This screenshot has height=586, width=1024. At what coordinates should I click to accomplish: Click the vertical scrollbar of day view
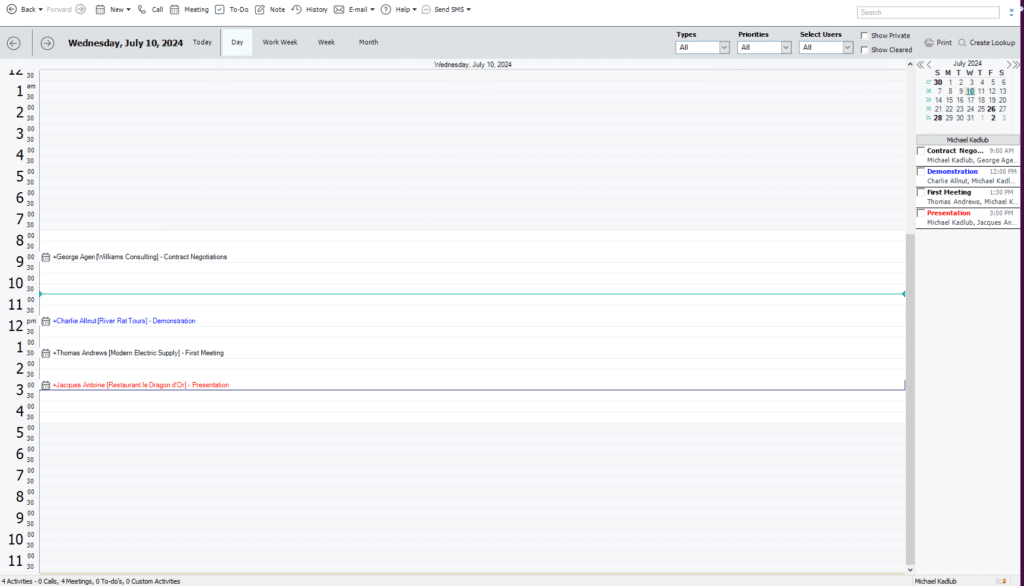tap(910, 399)
